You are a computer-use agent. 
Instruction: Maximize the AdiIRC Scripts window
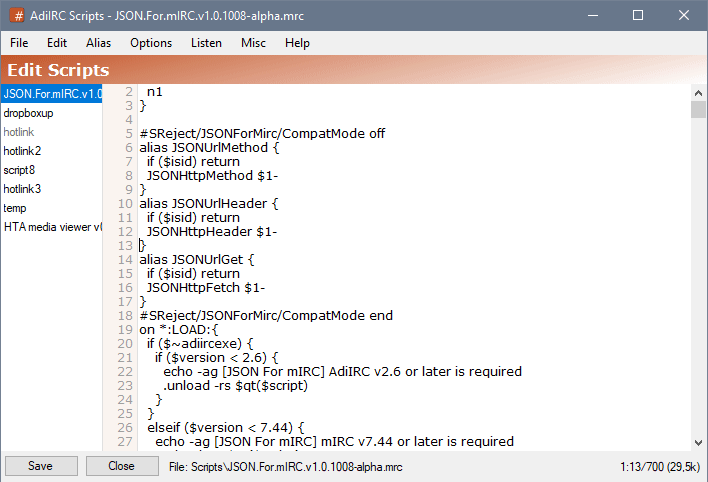[x=638, y=15]
